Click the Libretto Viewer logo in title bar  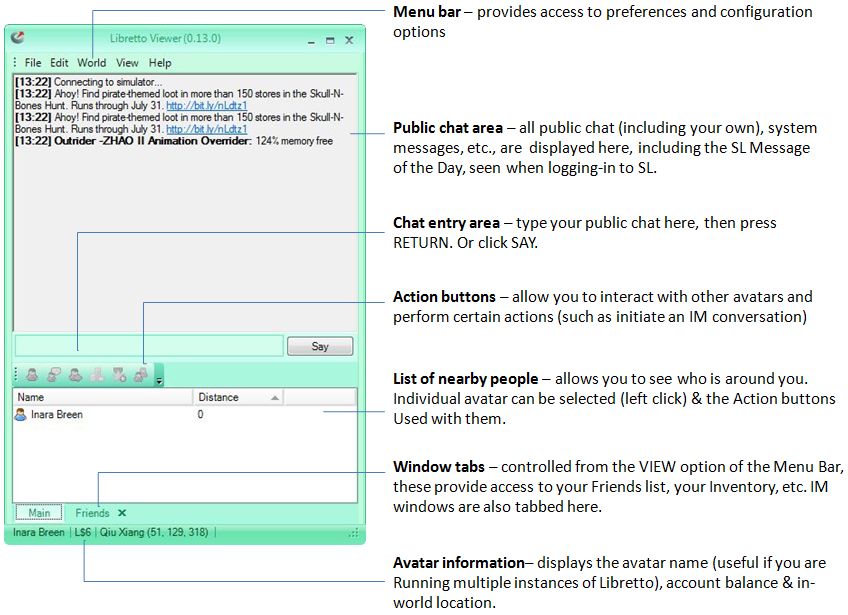tap(18, 39)
